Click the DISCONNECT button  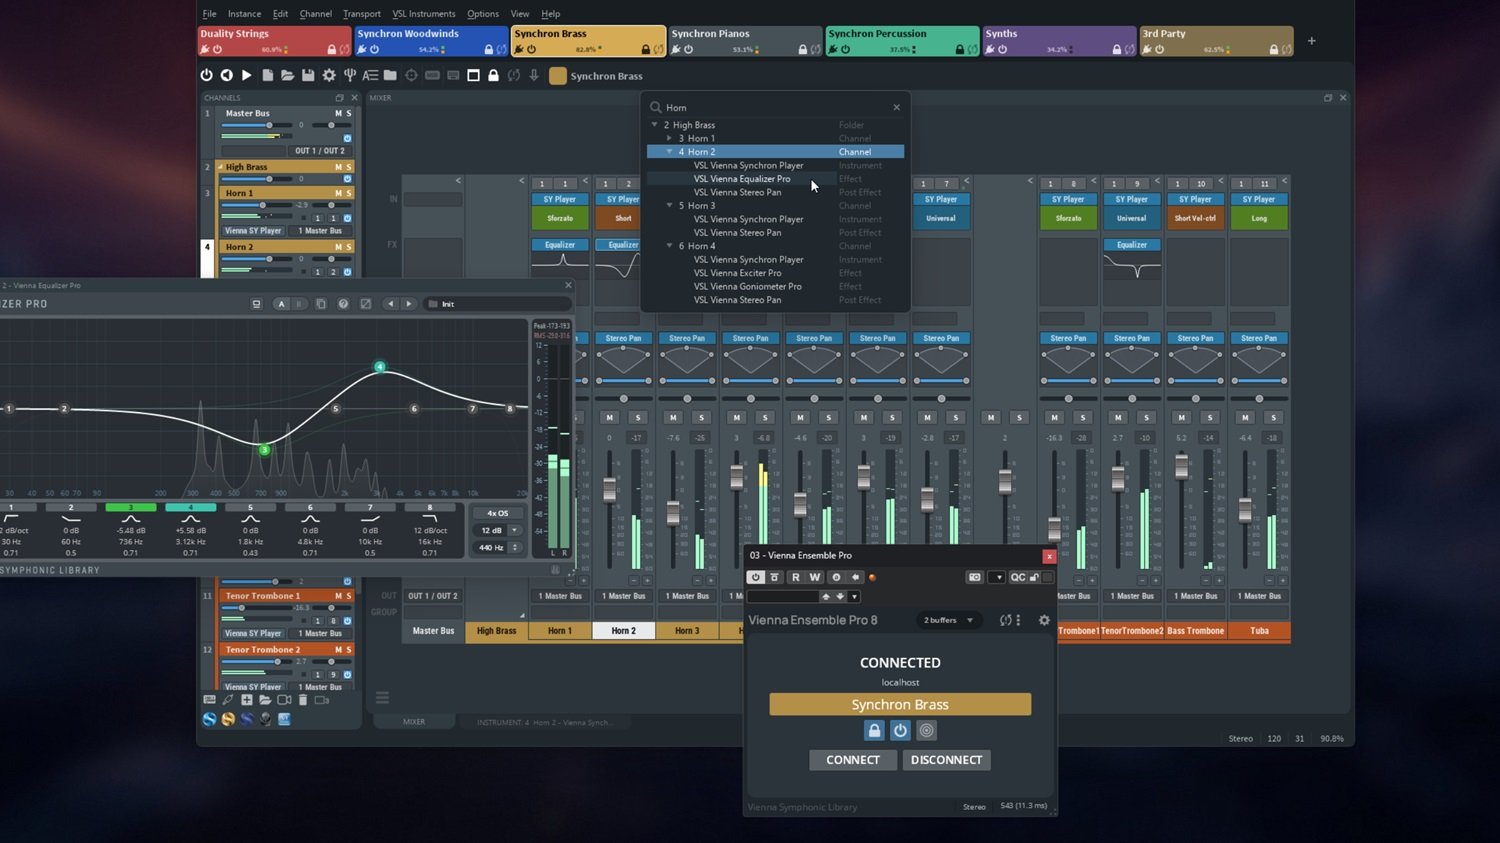(946, 760)
